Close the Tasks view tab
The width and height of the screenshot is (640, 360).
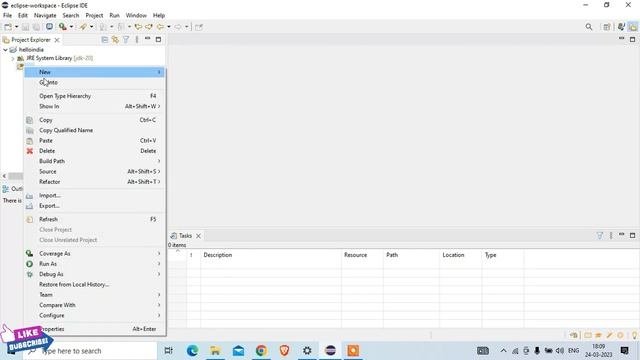pos(198,236)
